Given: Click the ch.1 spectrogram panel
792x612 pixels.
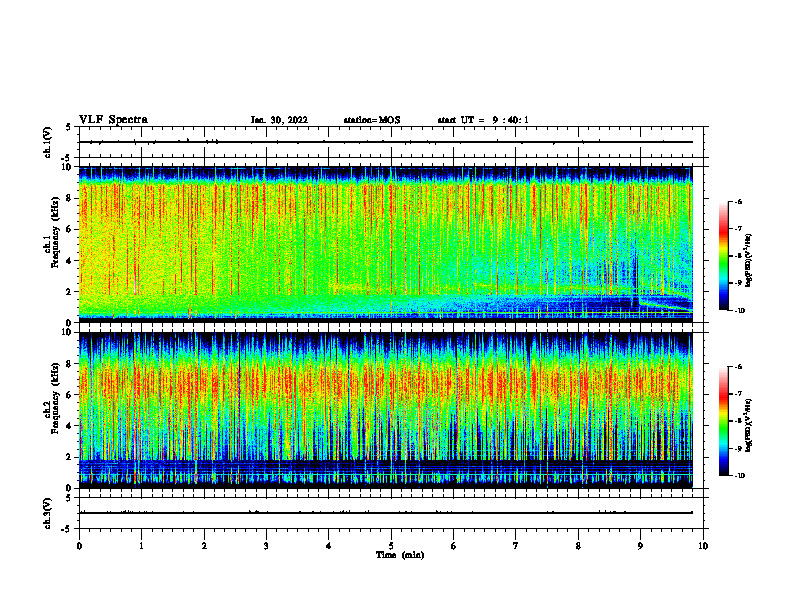Looking at the screenshot, I should coord(385,244).
